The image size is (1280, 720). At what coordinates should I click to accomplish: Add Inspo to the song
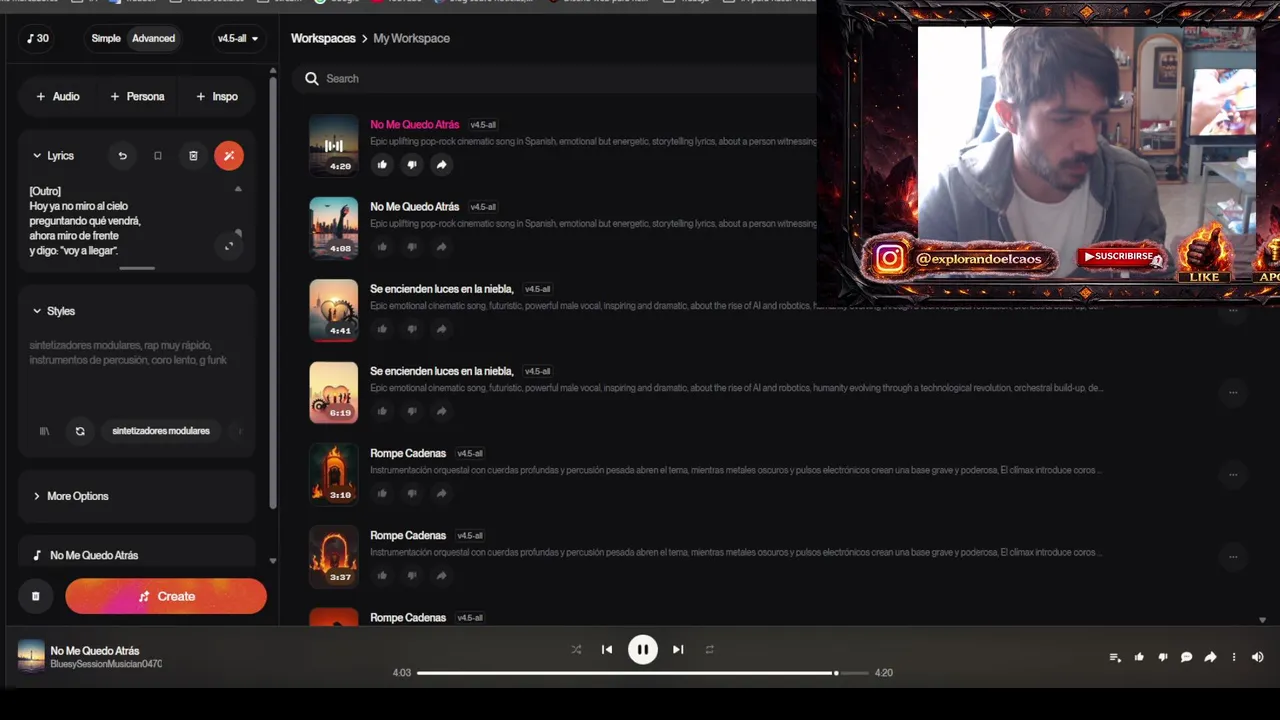[217, 96]
